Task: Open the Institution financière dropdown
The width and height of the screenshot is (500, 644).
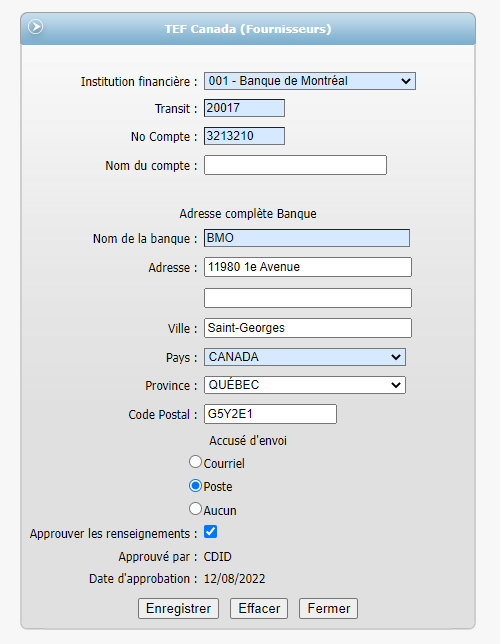Action: pyautogui.click(x=310, y=81)
